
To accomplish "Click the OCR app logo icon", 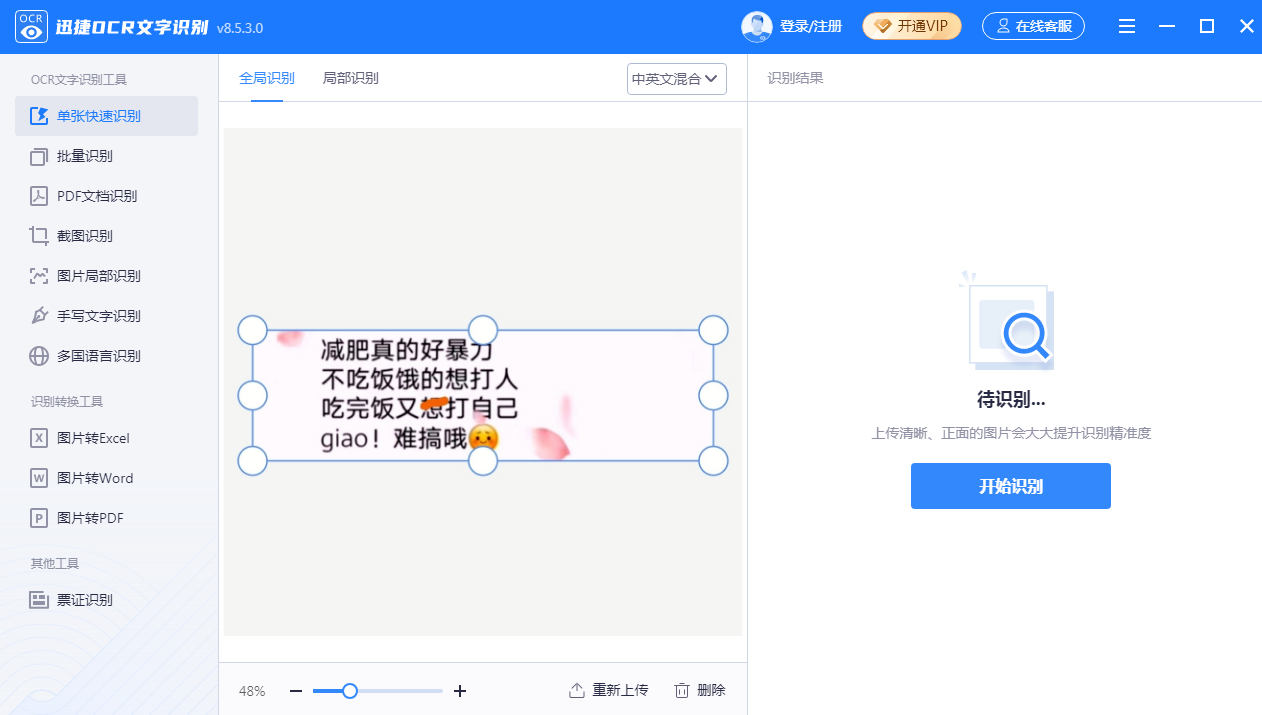I will pos(32,27).
